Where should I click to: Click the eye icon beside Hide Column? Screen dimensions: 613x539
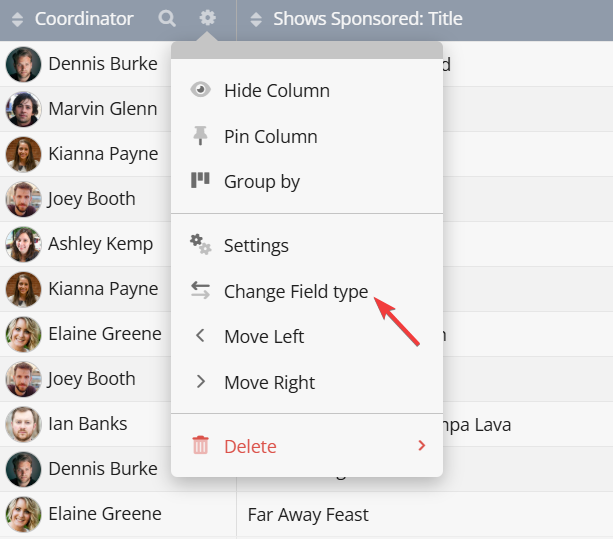point(201,90)
